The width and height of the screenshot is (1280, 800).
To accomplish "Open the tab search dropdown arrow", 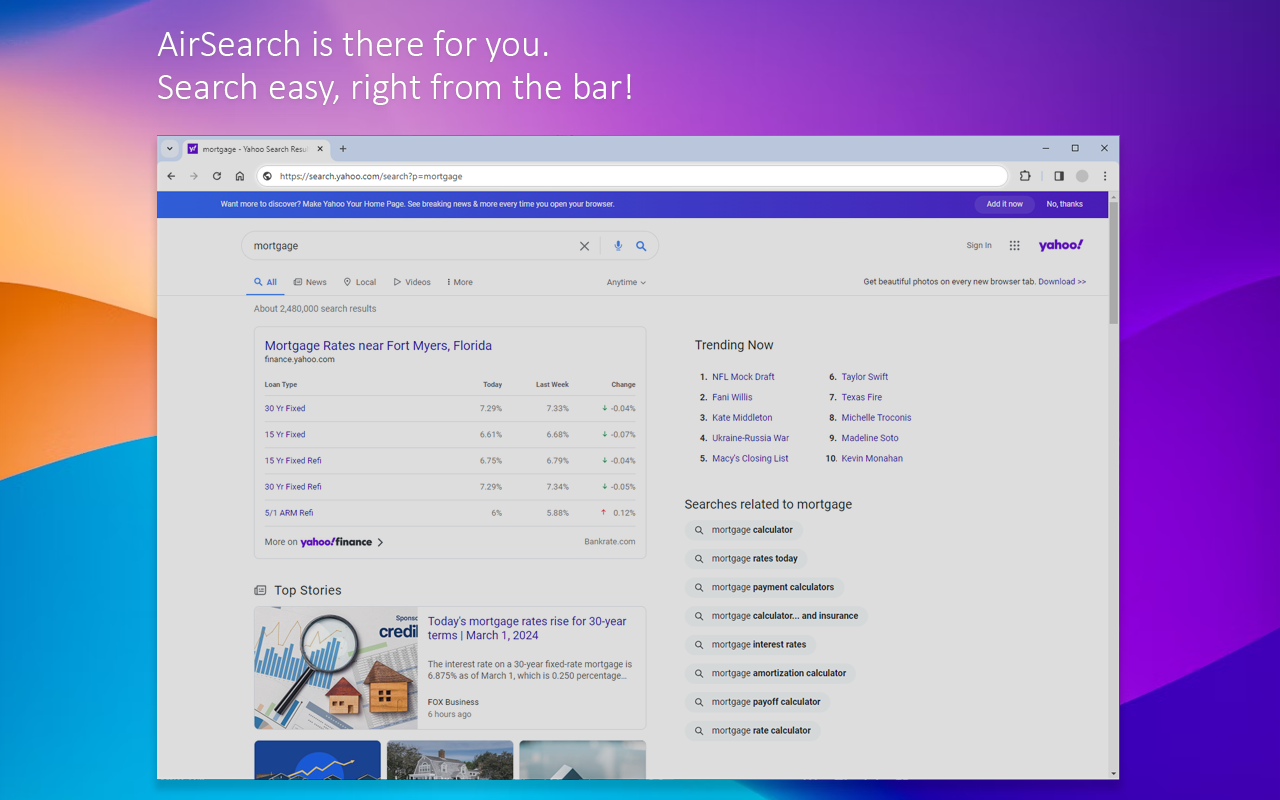I will click(x=170, y=149).
